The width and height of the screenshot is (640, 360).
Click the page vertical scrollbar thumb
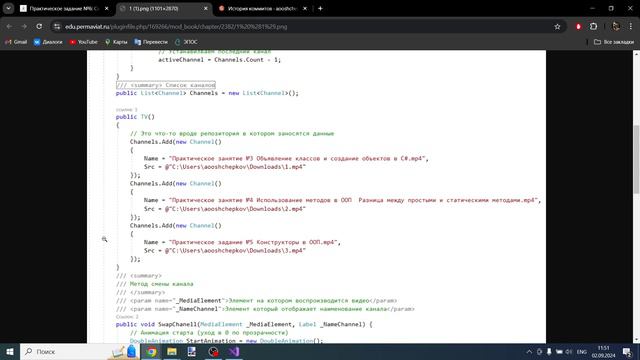(x=636, y=159)
